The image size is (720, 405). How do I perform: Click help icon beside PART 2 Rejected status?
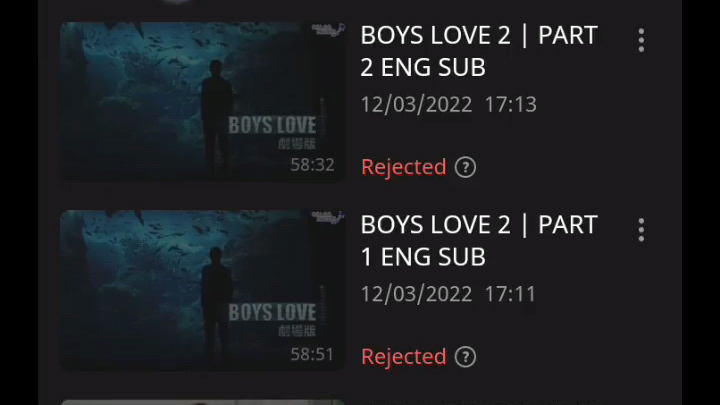(x=465, y=167)
